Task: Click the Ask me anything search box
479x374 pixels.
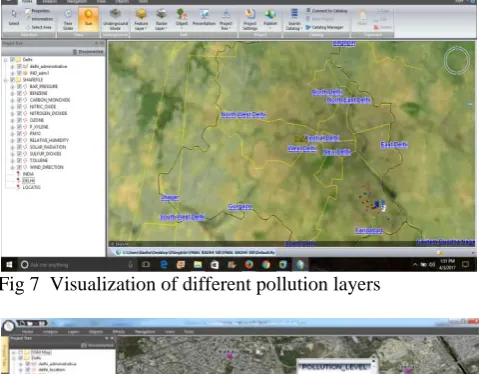Action: [x=77, y=265]
